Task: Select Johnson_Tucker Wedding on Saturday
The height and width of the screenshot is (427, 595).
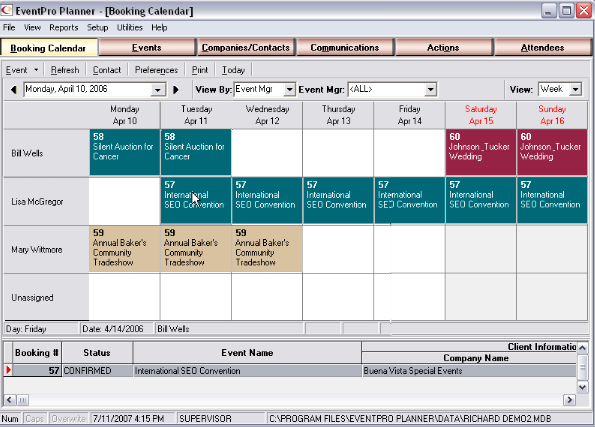Action: tap(481, 152)
